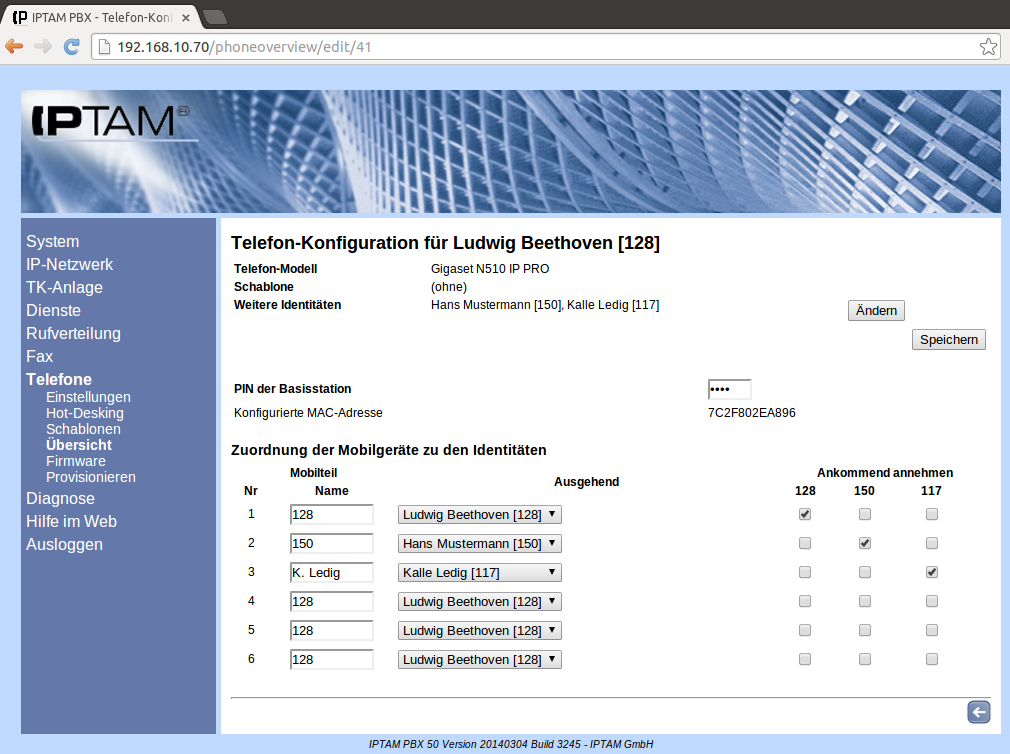Click the Speichern button

click(948, 340)
